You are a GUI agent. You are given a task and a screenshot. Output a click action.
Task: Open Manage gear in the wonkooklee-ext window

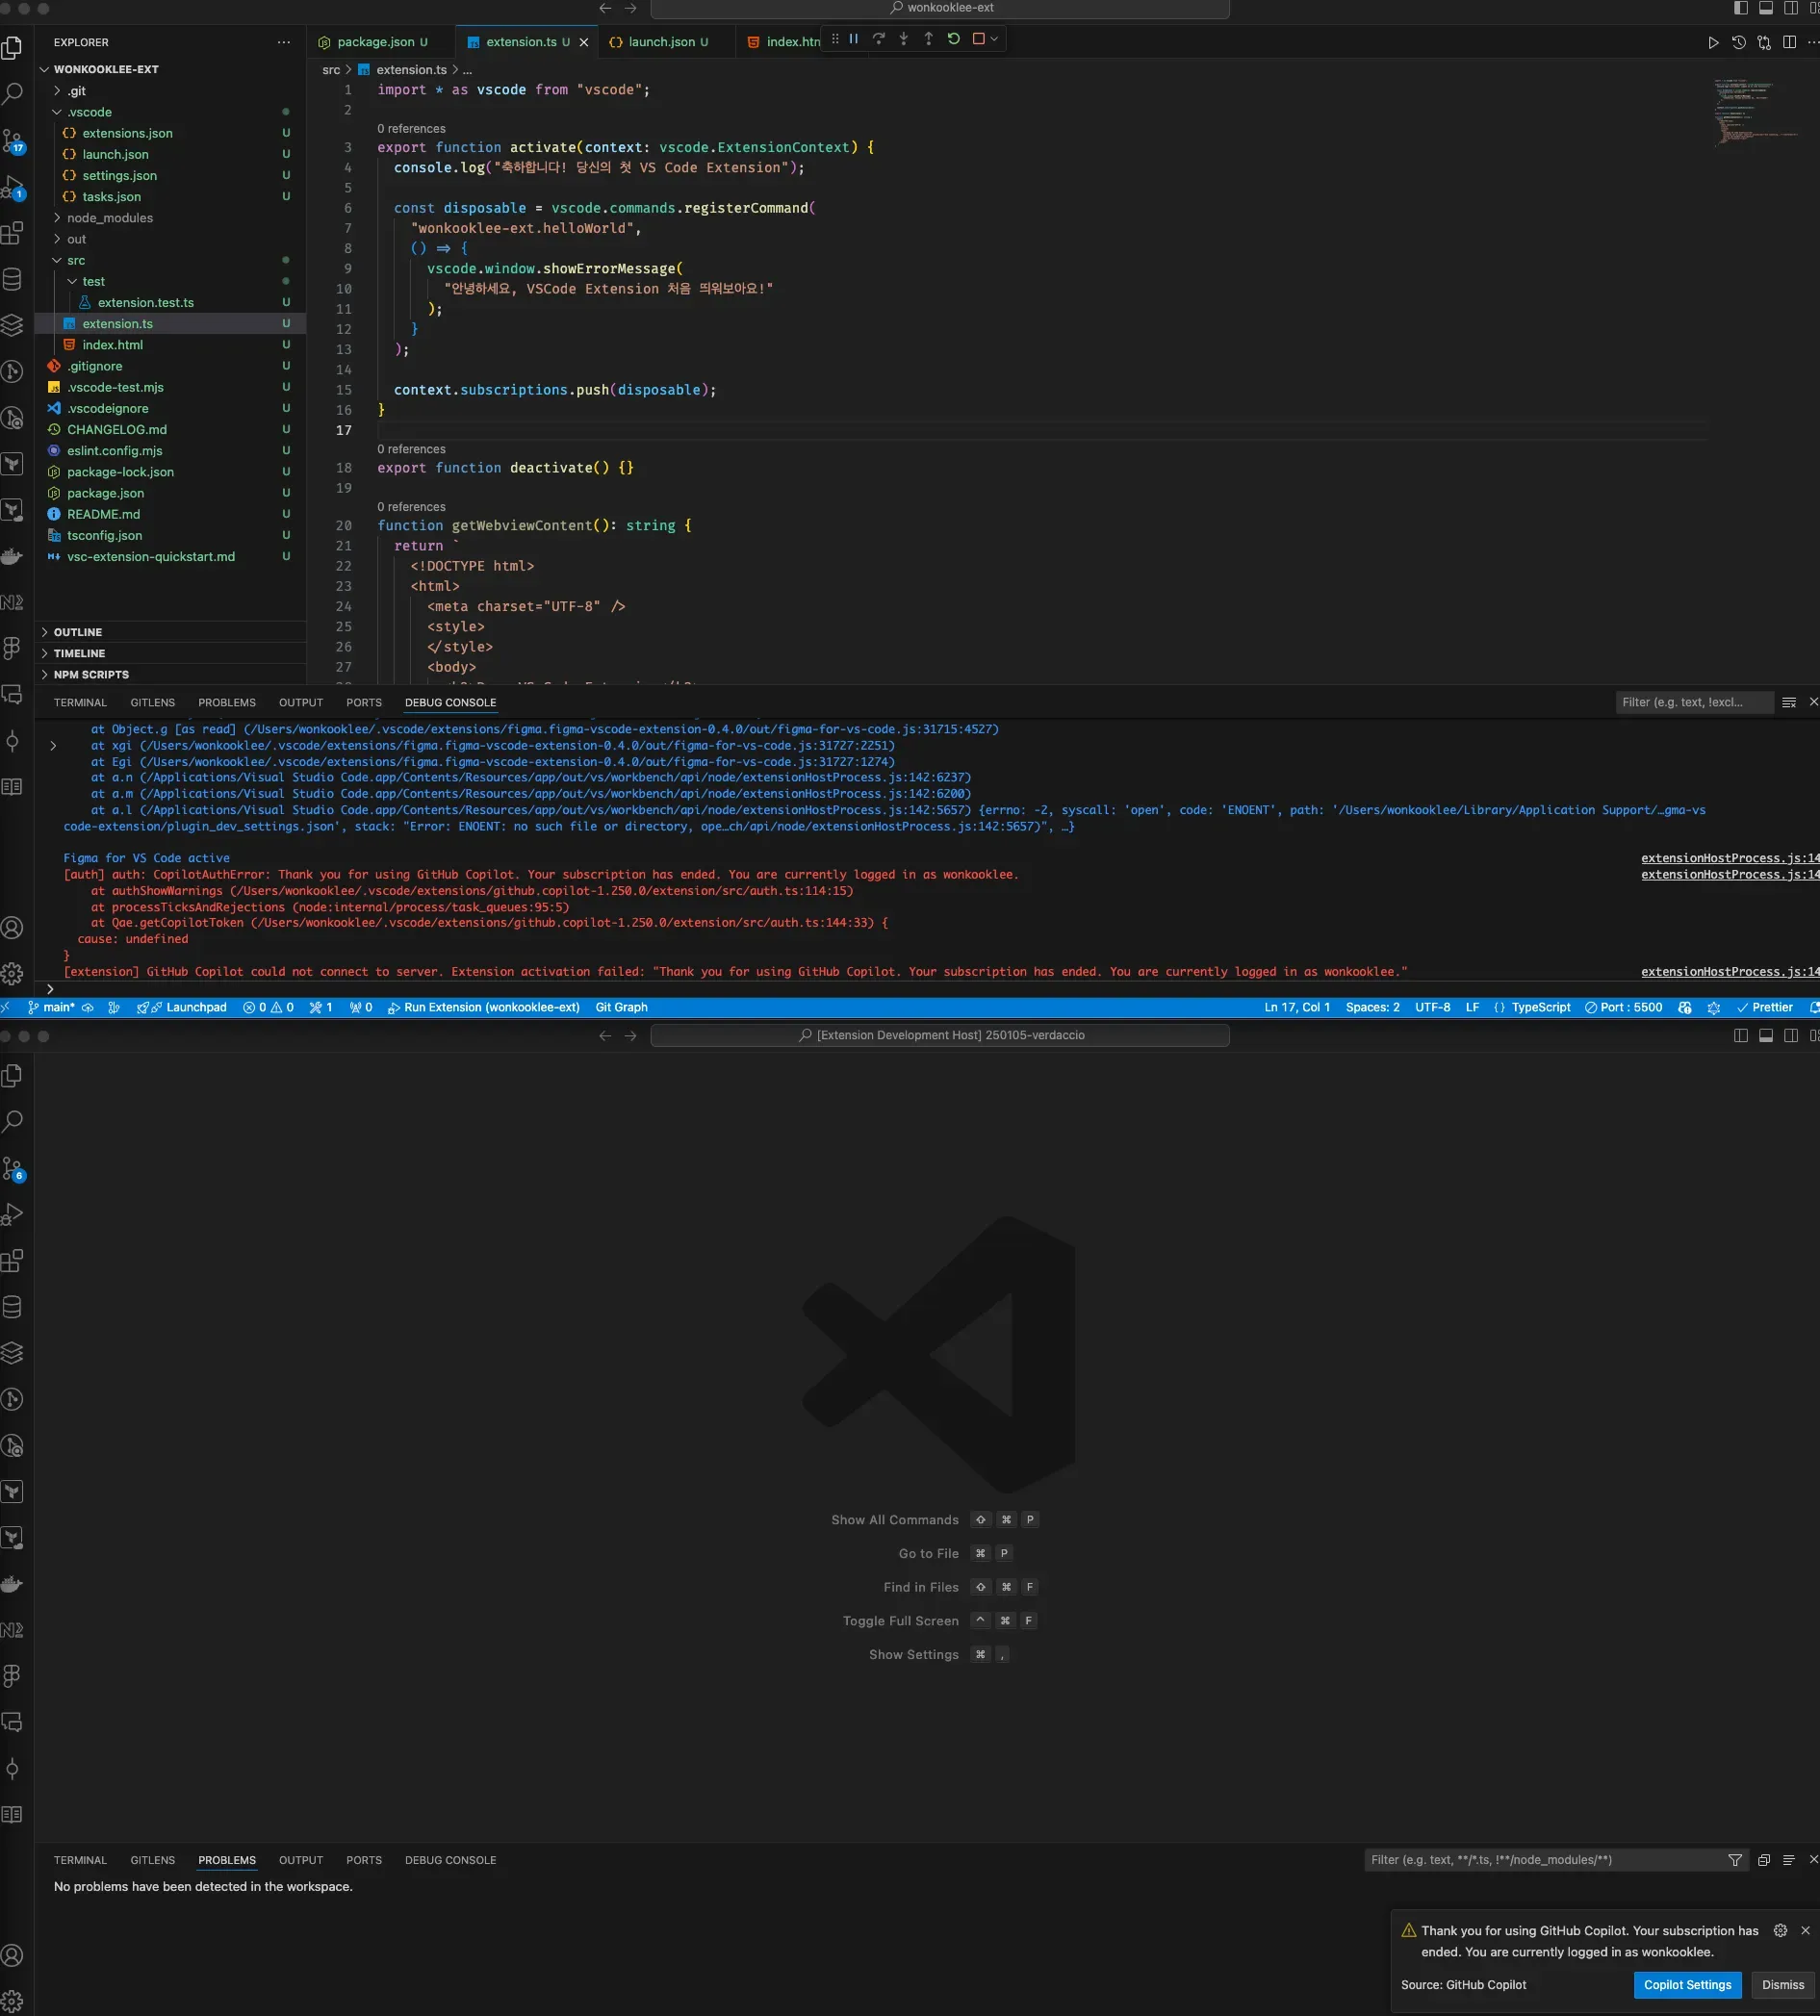pyautogui.click(x=13, y=973)
